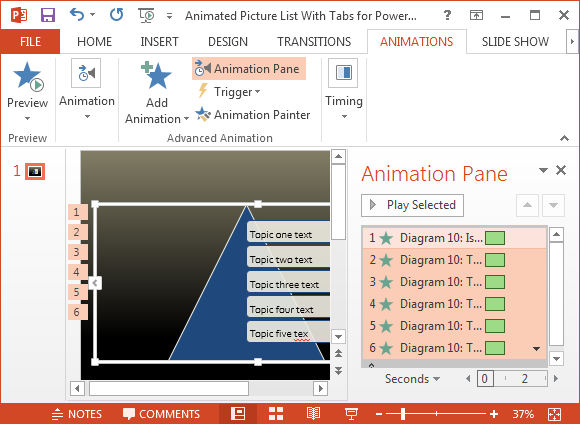Activate the Animation Painter

(253, 115)
